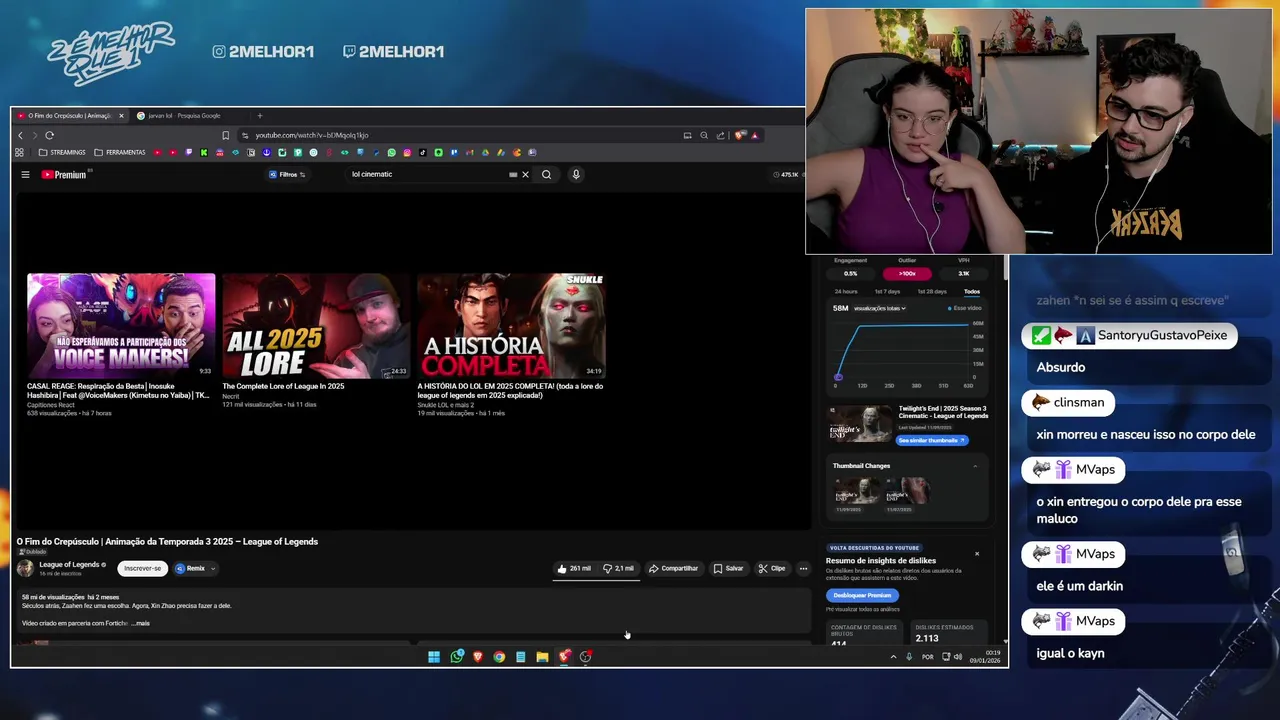Open Chrome from the taskbar
This screenshot has height=720, width=1280.
coord(499,657)
